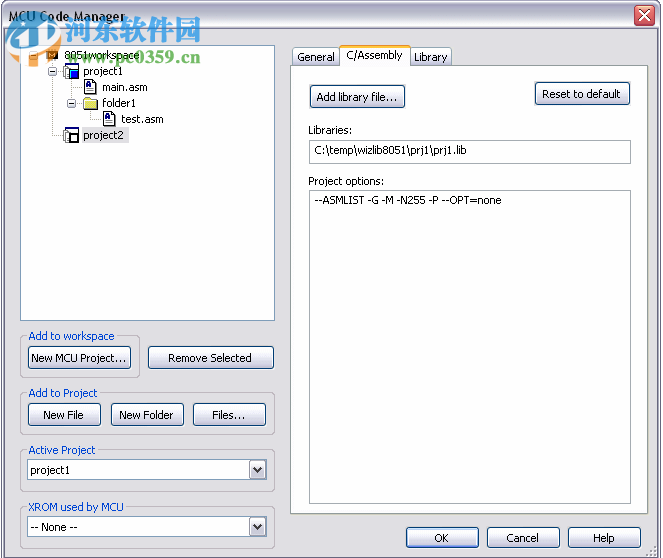Click Add library file... button
The width and height of the screenshot is (663, 558).
[357, 97]
